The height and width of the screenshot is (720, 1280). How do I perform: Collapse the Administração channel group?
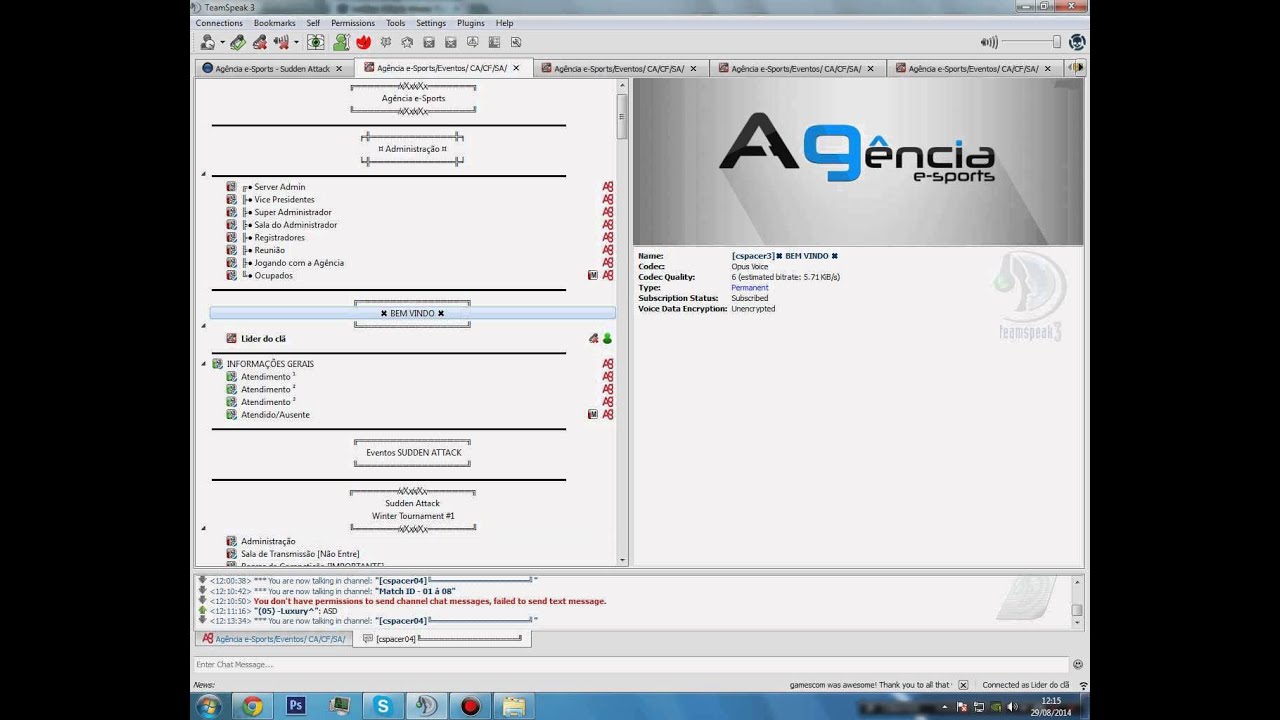click(204, 174)
